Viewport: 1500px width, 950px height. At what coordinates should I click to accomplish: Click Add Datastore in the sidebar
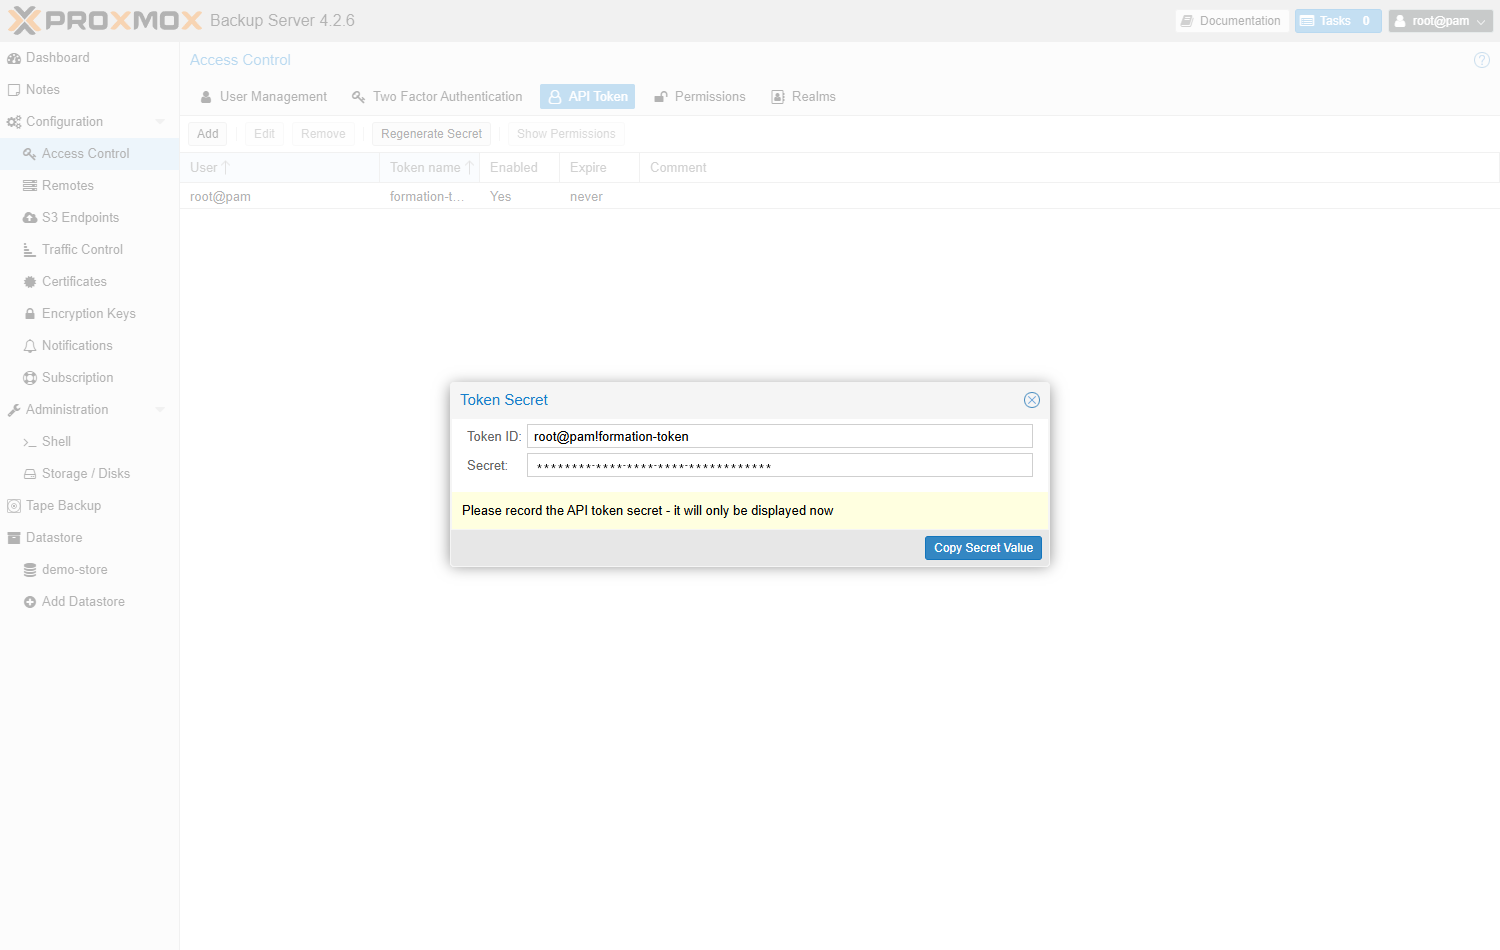pos(89,602)
